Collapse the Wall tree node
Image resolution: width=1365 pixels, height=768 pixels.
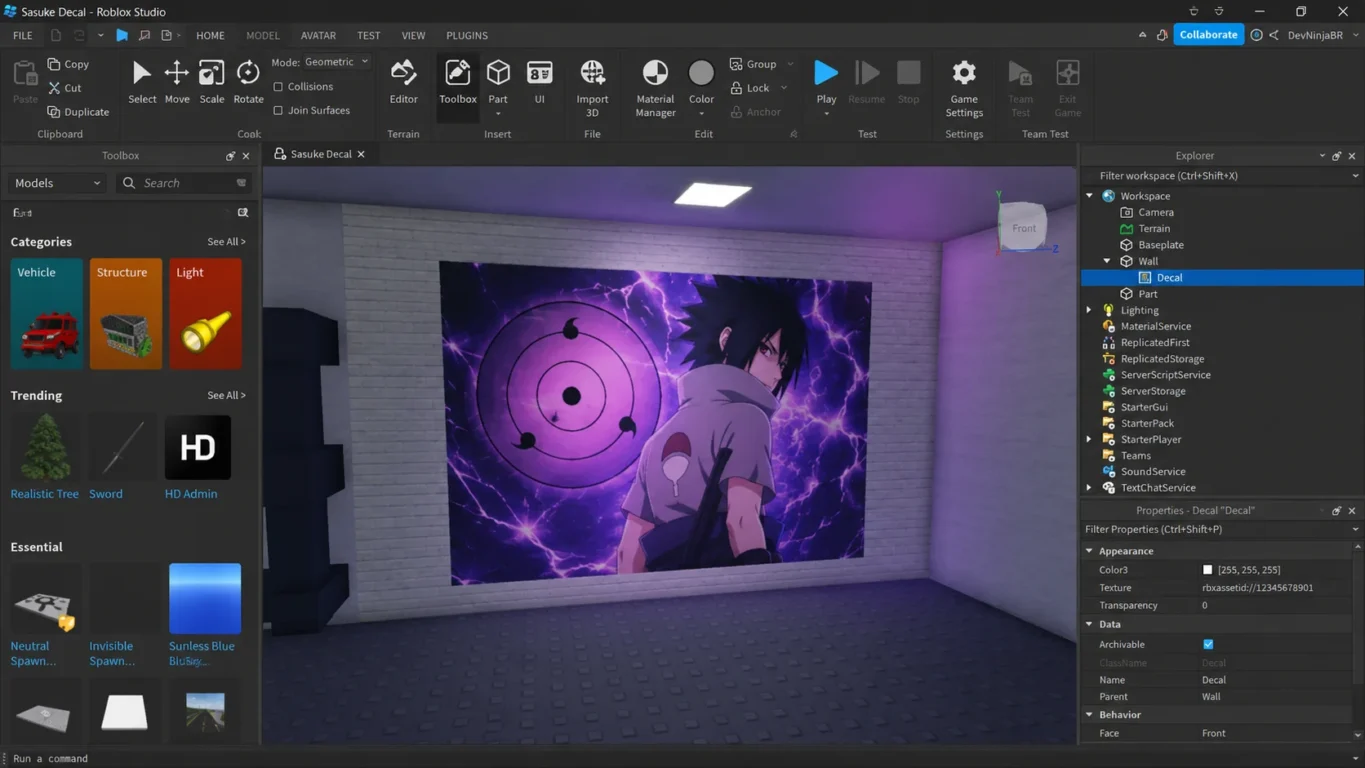click(x=1107, y=261)
